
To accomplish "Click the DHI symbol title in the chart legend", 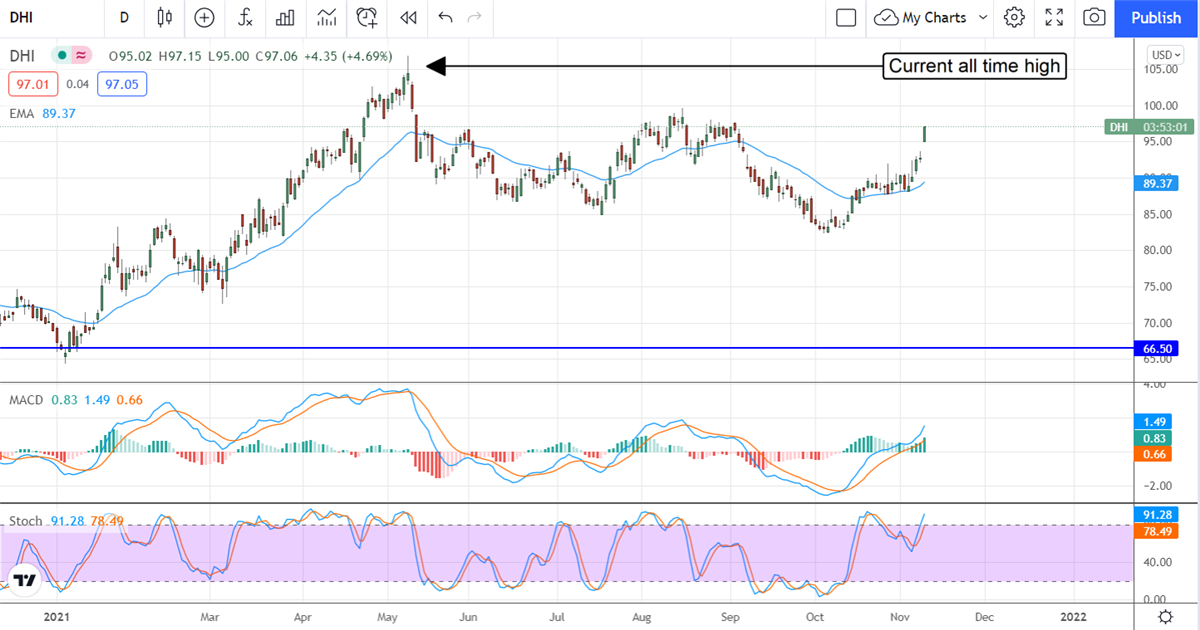I will 24,56.
